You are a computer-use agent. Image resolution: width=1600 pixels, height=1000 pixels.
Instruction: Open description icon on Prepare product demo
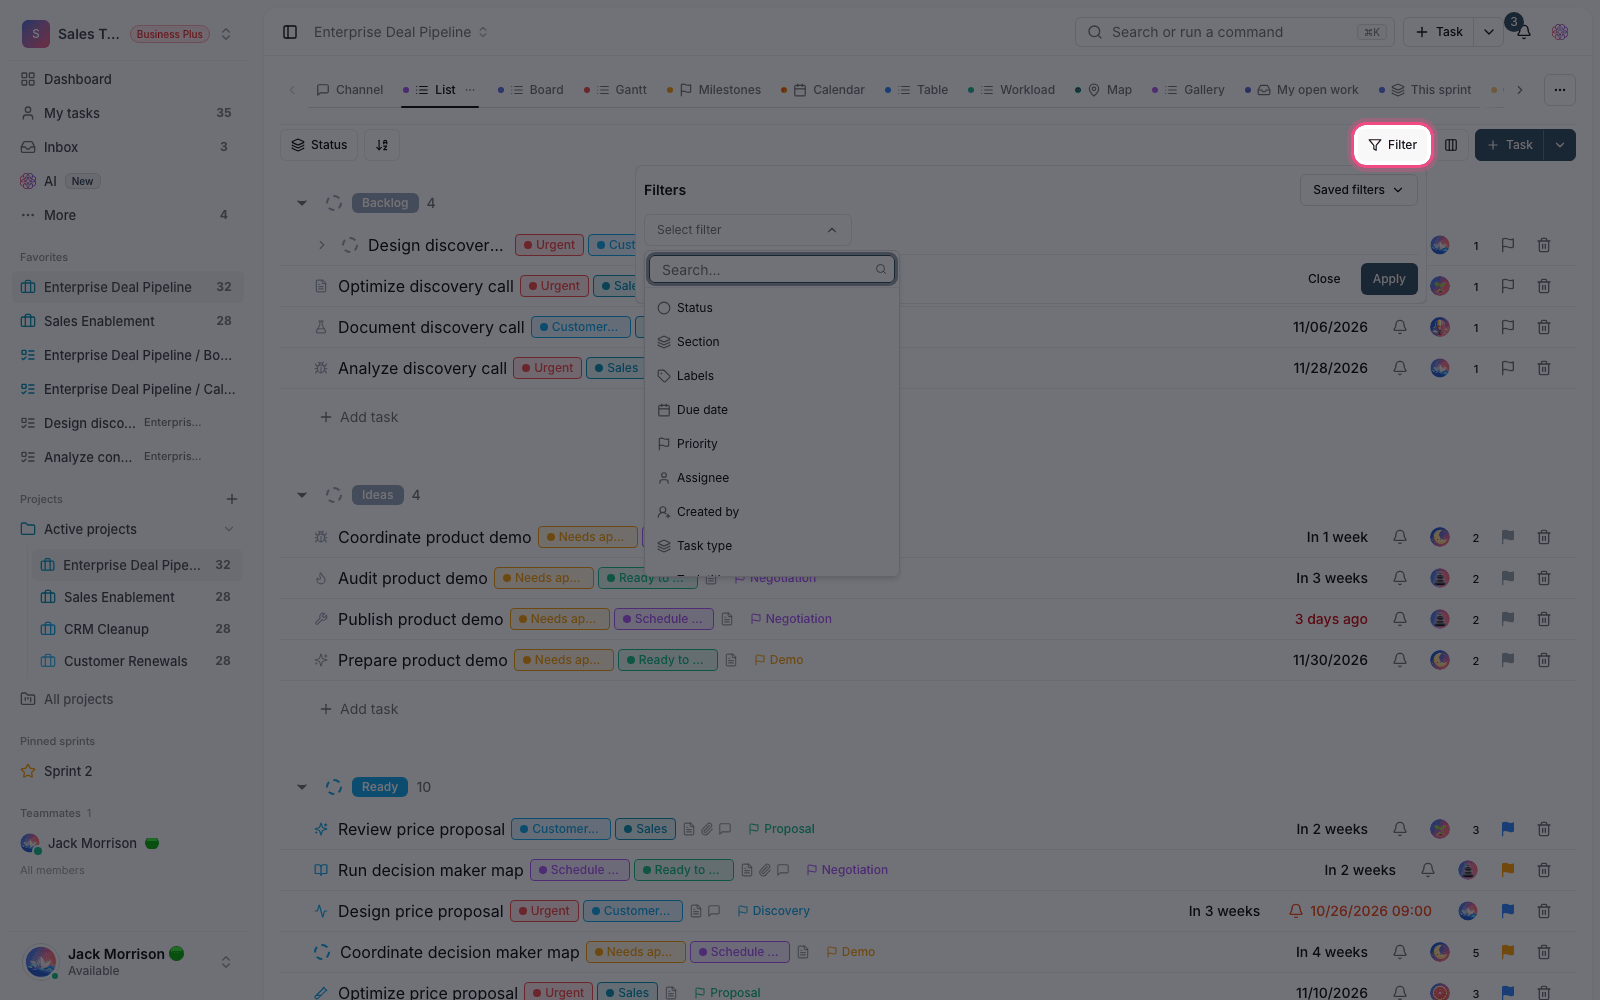732,660
